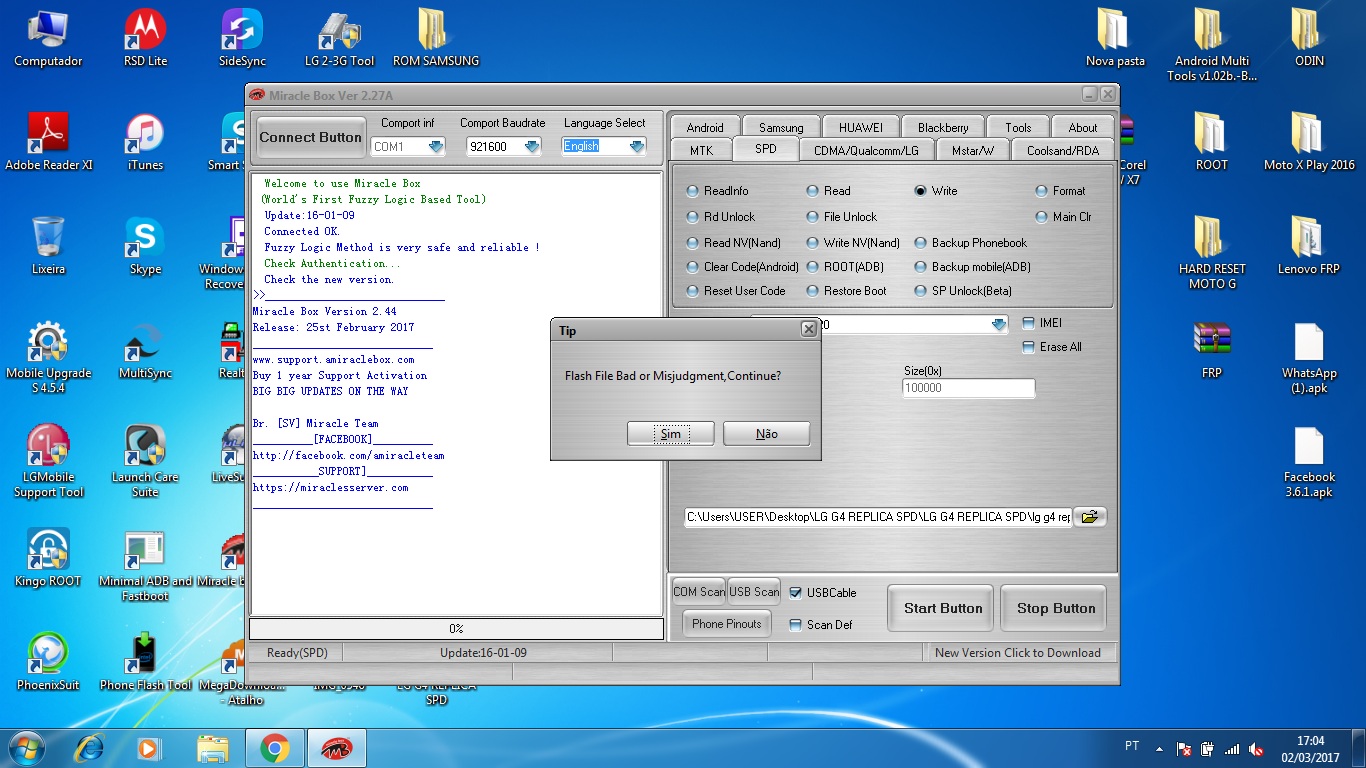
Task: Switch to the Samsung tab
Action: point(781,127)
